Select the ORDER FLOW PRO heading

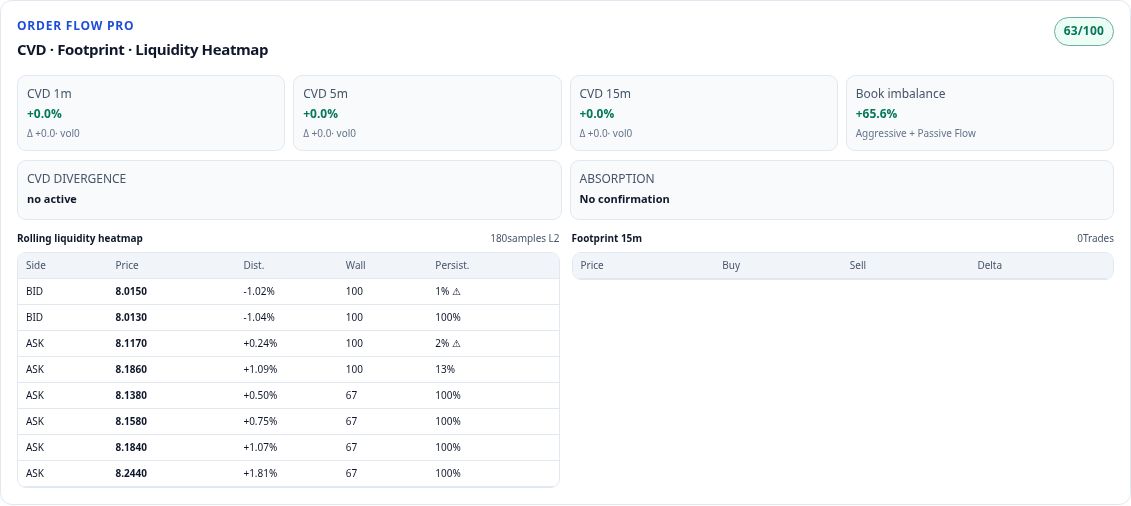76,25
